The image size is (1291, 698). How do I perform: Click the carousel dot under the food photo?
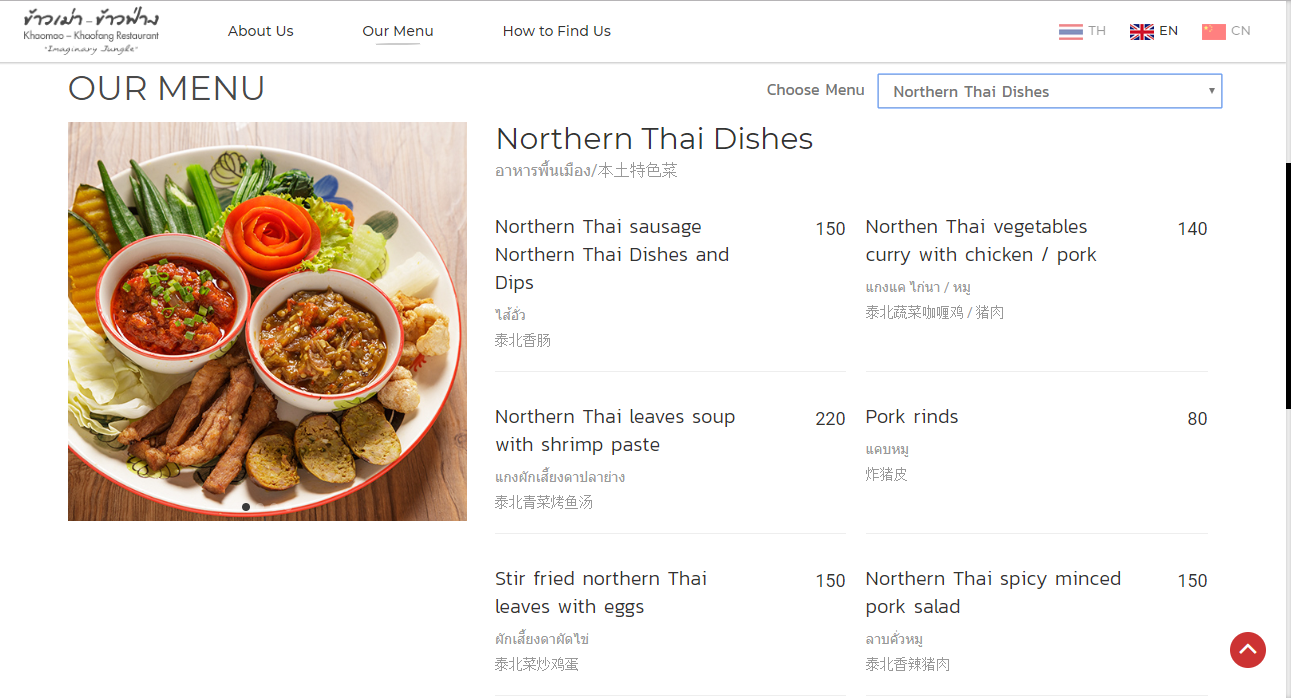tap(246, 507)
